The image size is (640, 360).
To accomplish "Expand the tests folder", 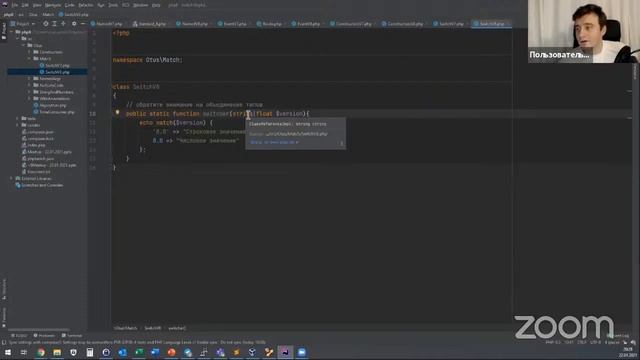I will 18,118.
